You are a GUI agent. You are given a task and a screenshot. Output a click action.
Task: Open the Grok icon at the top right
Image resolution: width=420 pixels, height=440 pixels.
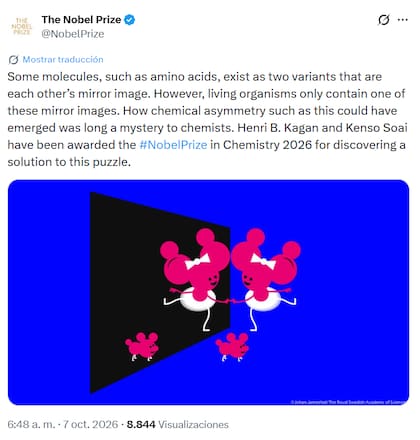point(383,20)
